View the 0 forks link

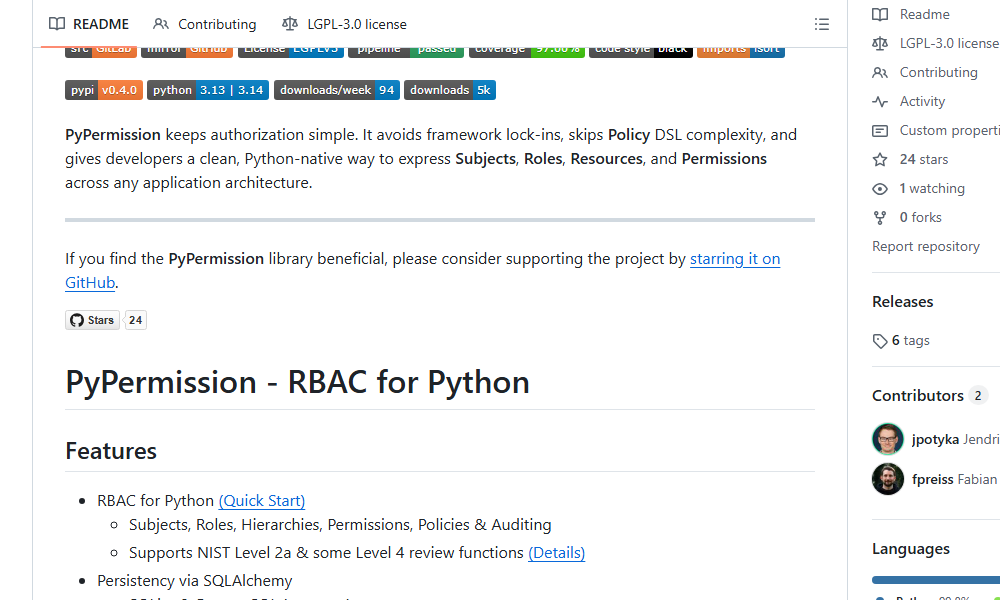[920, 217]
